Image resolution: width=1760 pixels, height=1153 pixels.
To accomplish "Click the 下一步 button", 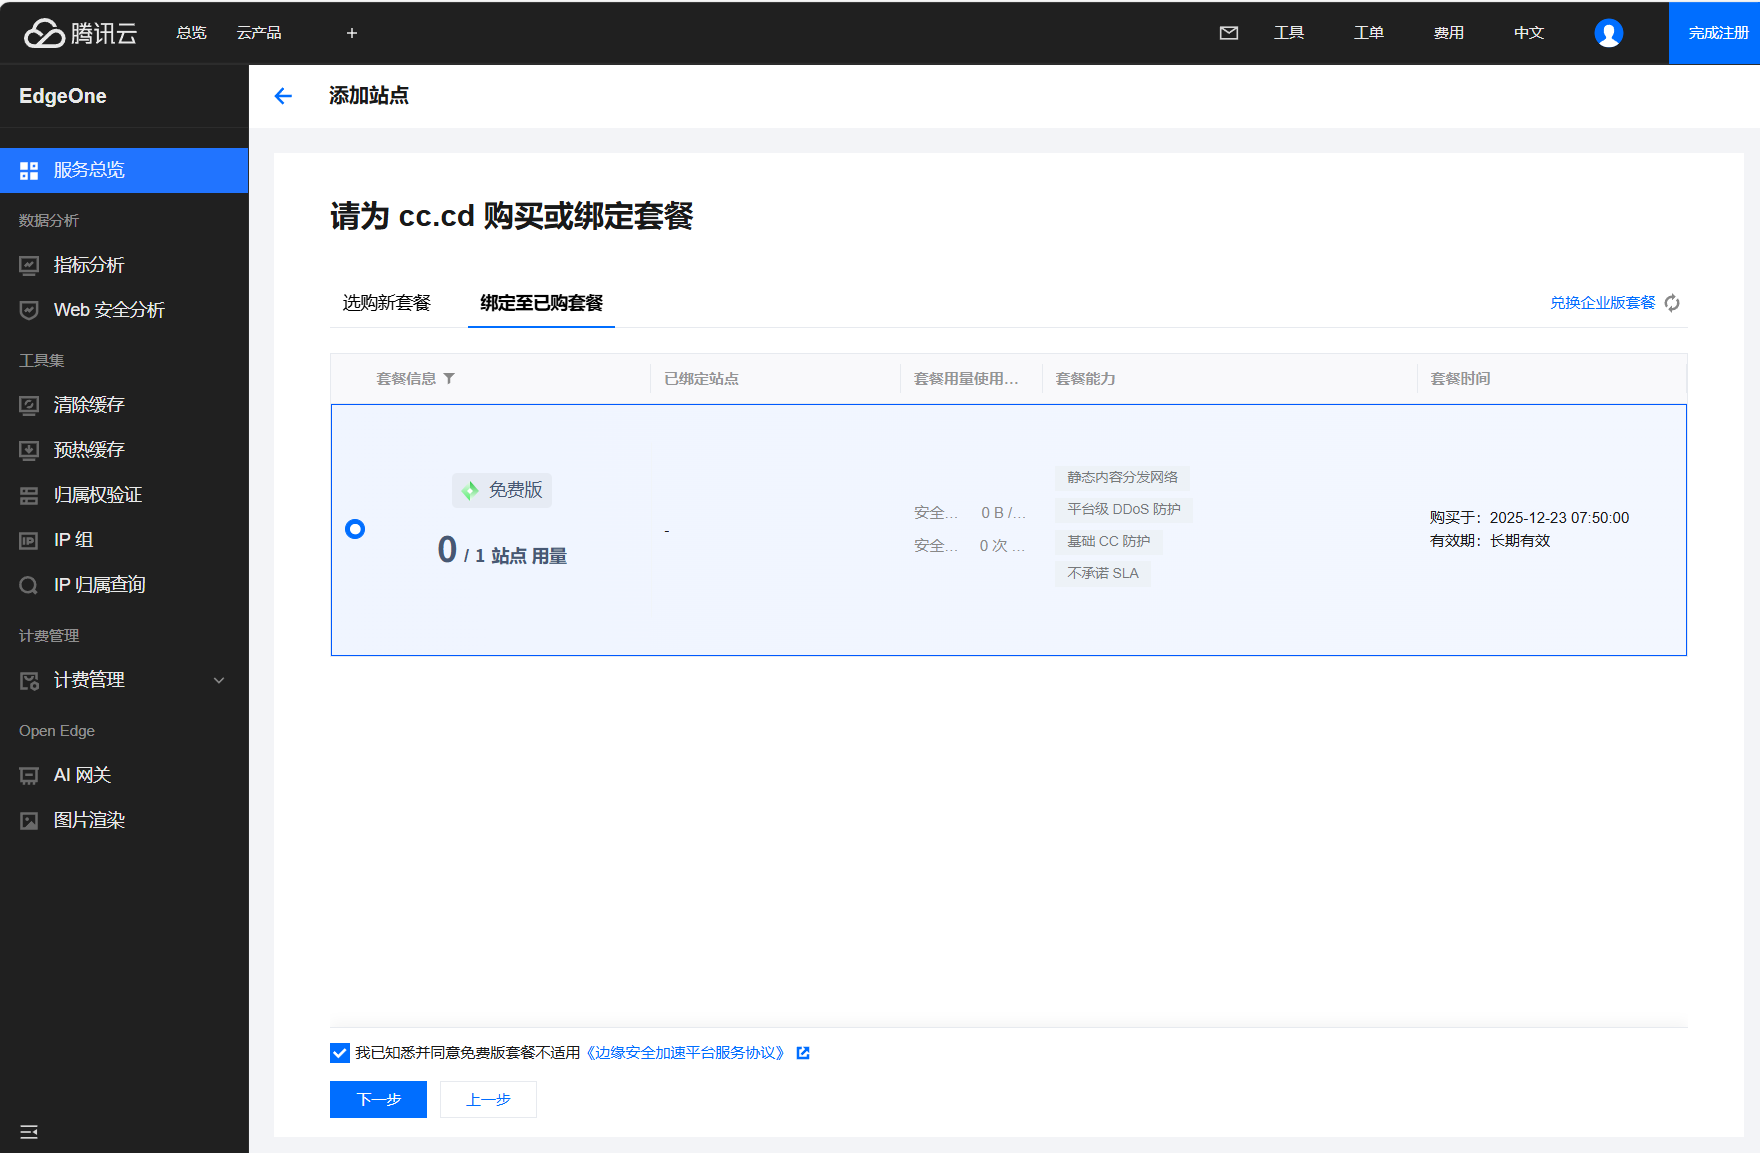I will pos(378,1099).
